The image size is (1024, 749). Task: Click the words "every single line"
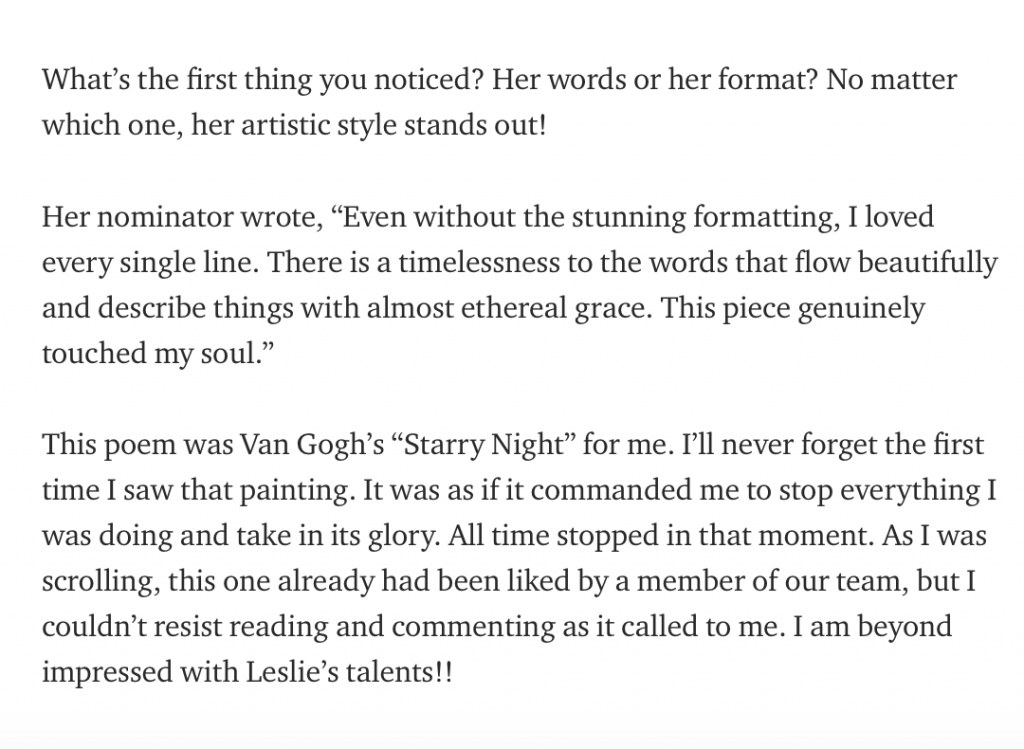click(151, 263)
